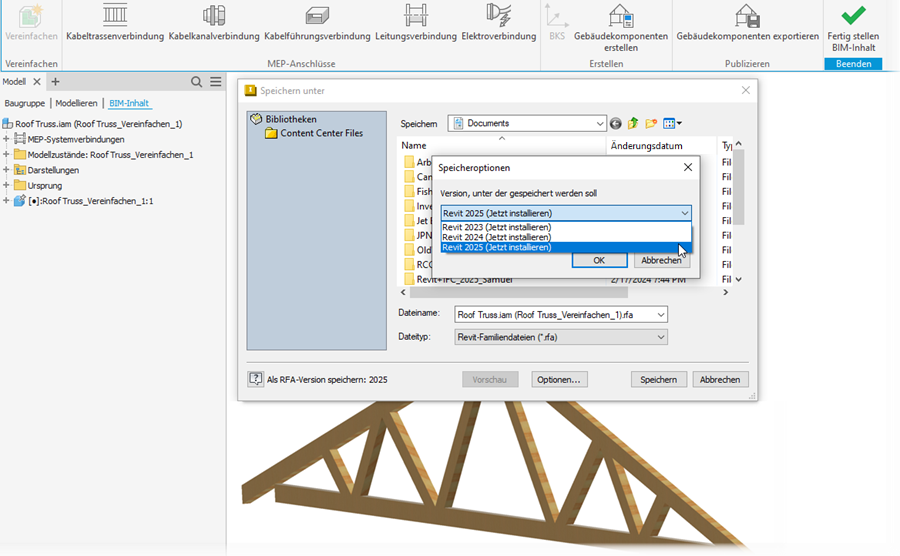Viewport: 900px width, 556px height.
Task: Add a new browser panel with plus
Action: tap(55, 81)
